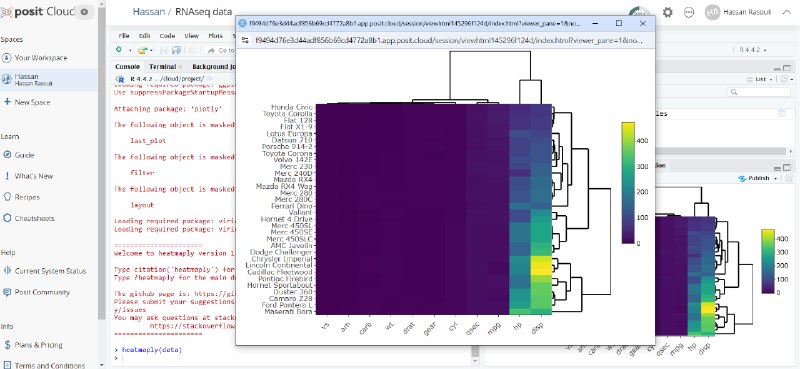View Current System Status

point(50,271)
